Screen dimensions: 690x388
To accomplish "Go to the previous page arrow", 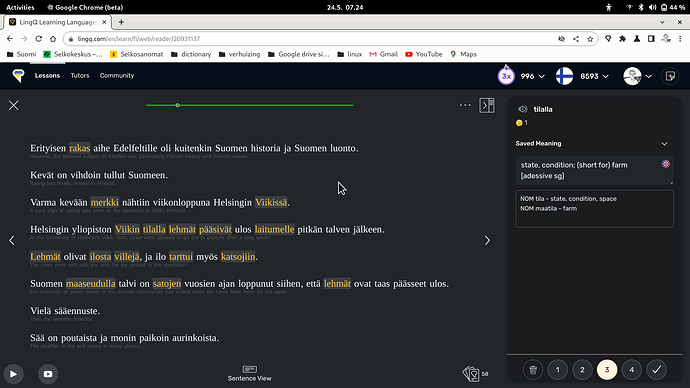I will (12, 240).
